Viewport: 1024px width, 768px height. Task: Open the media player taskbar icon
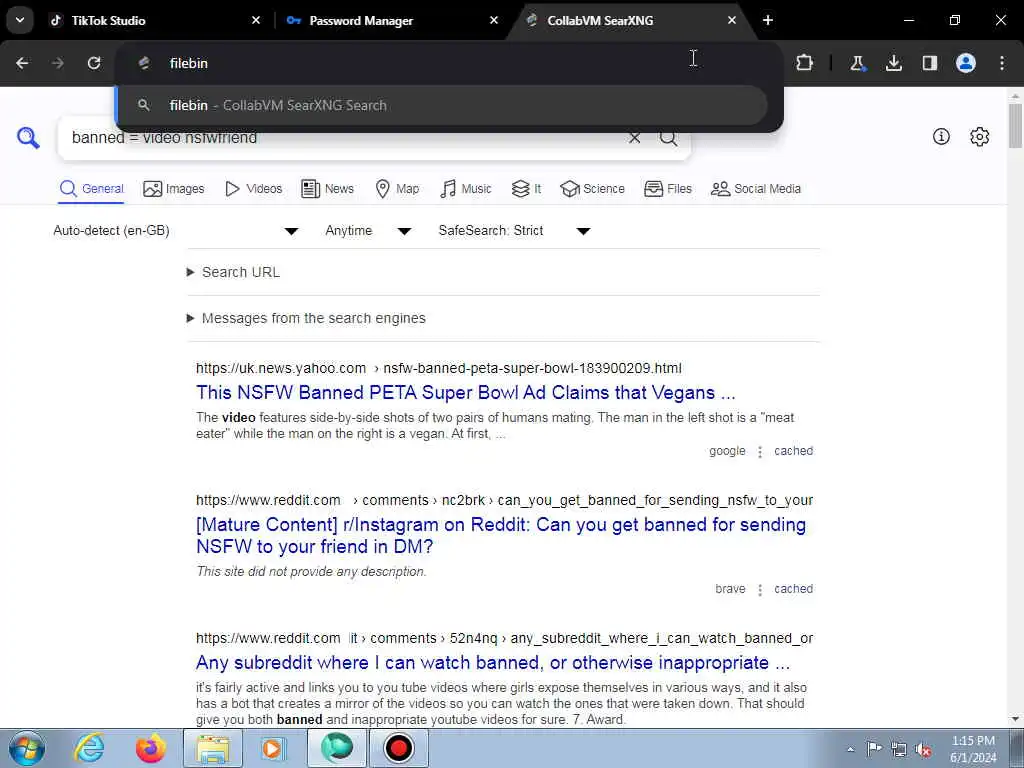pos(274,748)
